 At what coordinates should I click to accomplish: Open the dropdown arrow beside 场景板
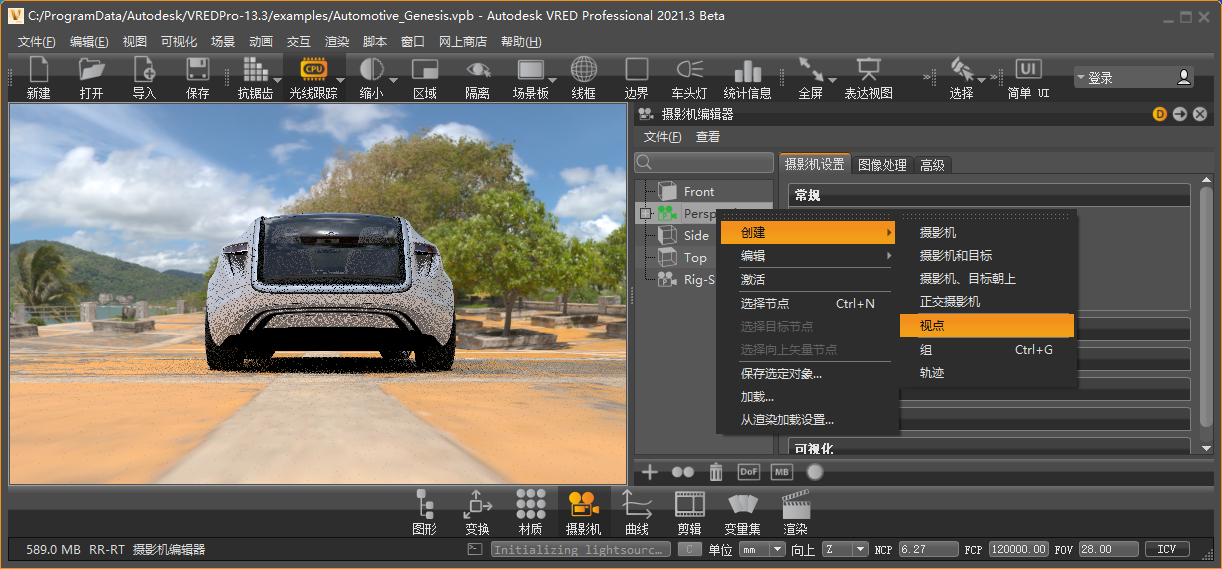552,80
